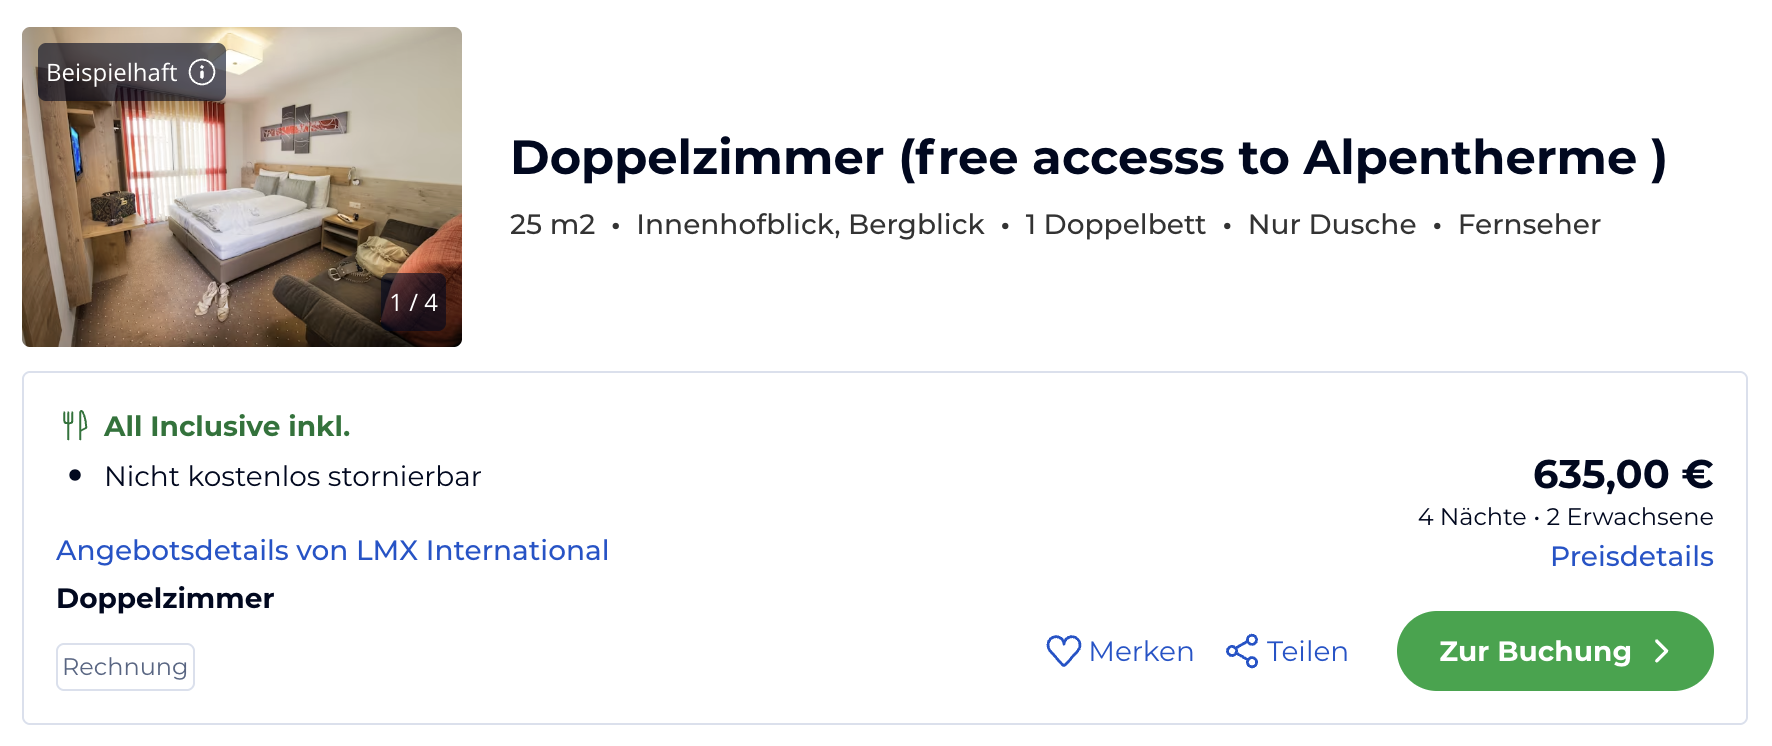
Task: Click the Nicht kostenlos stornierbar text
Action: (x=292, y=476)
